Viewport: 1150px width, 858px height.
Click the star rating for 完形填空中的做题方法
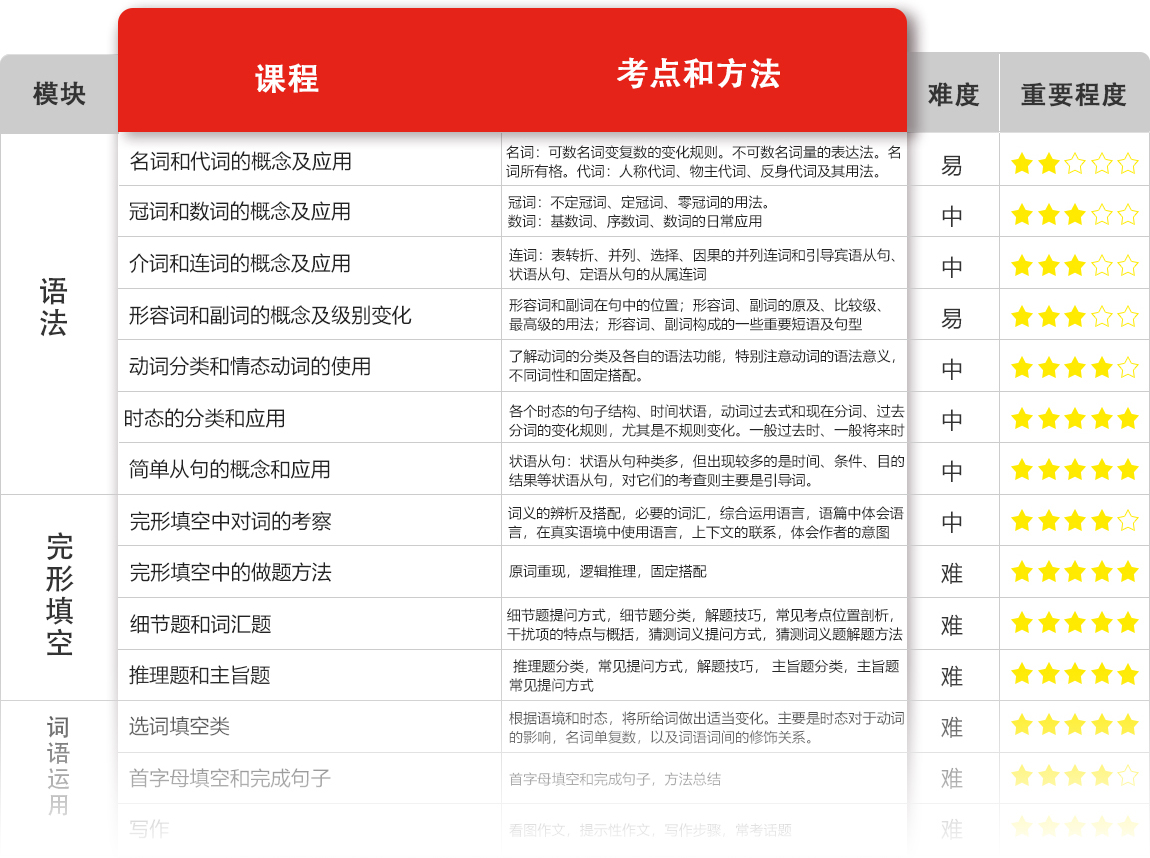pyautogui.click(x=1074, y=571)
